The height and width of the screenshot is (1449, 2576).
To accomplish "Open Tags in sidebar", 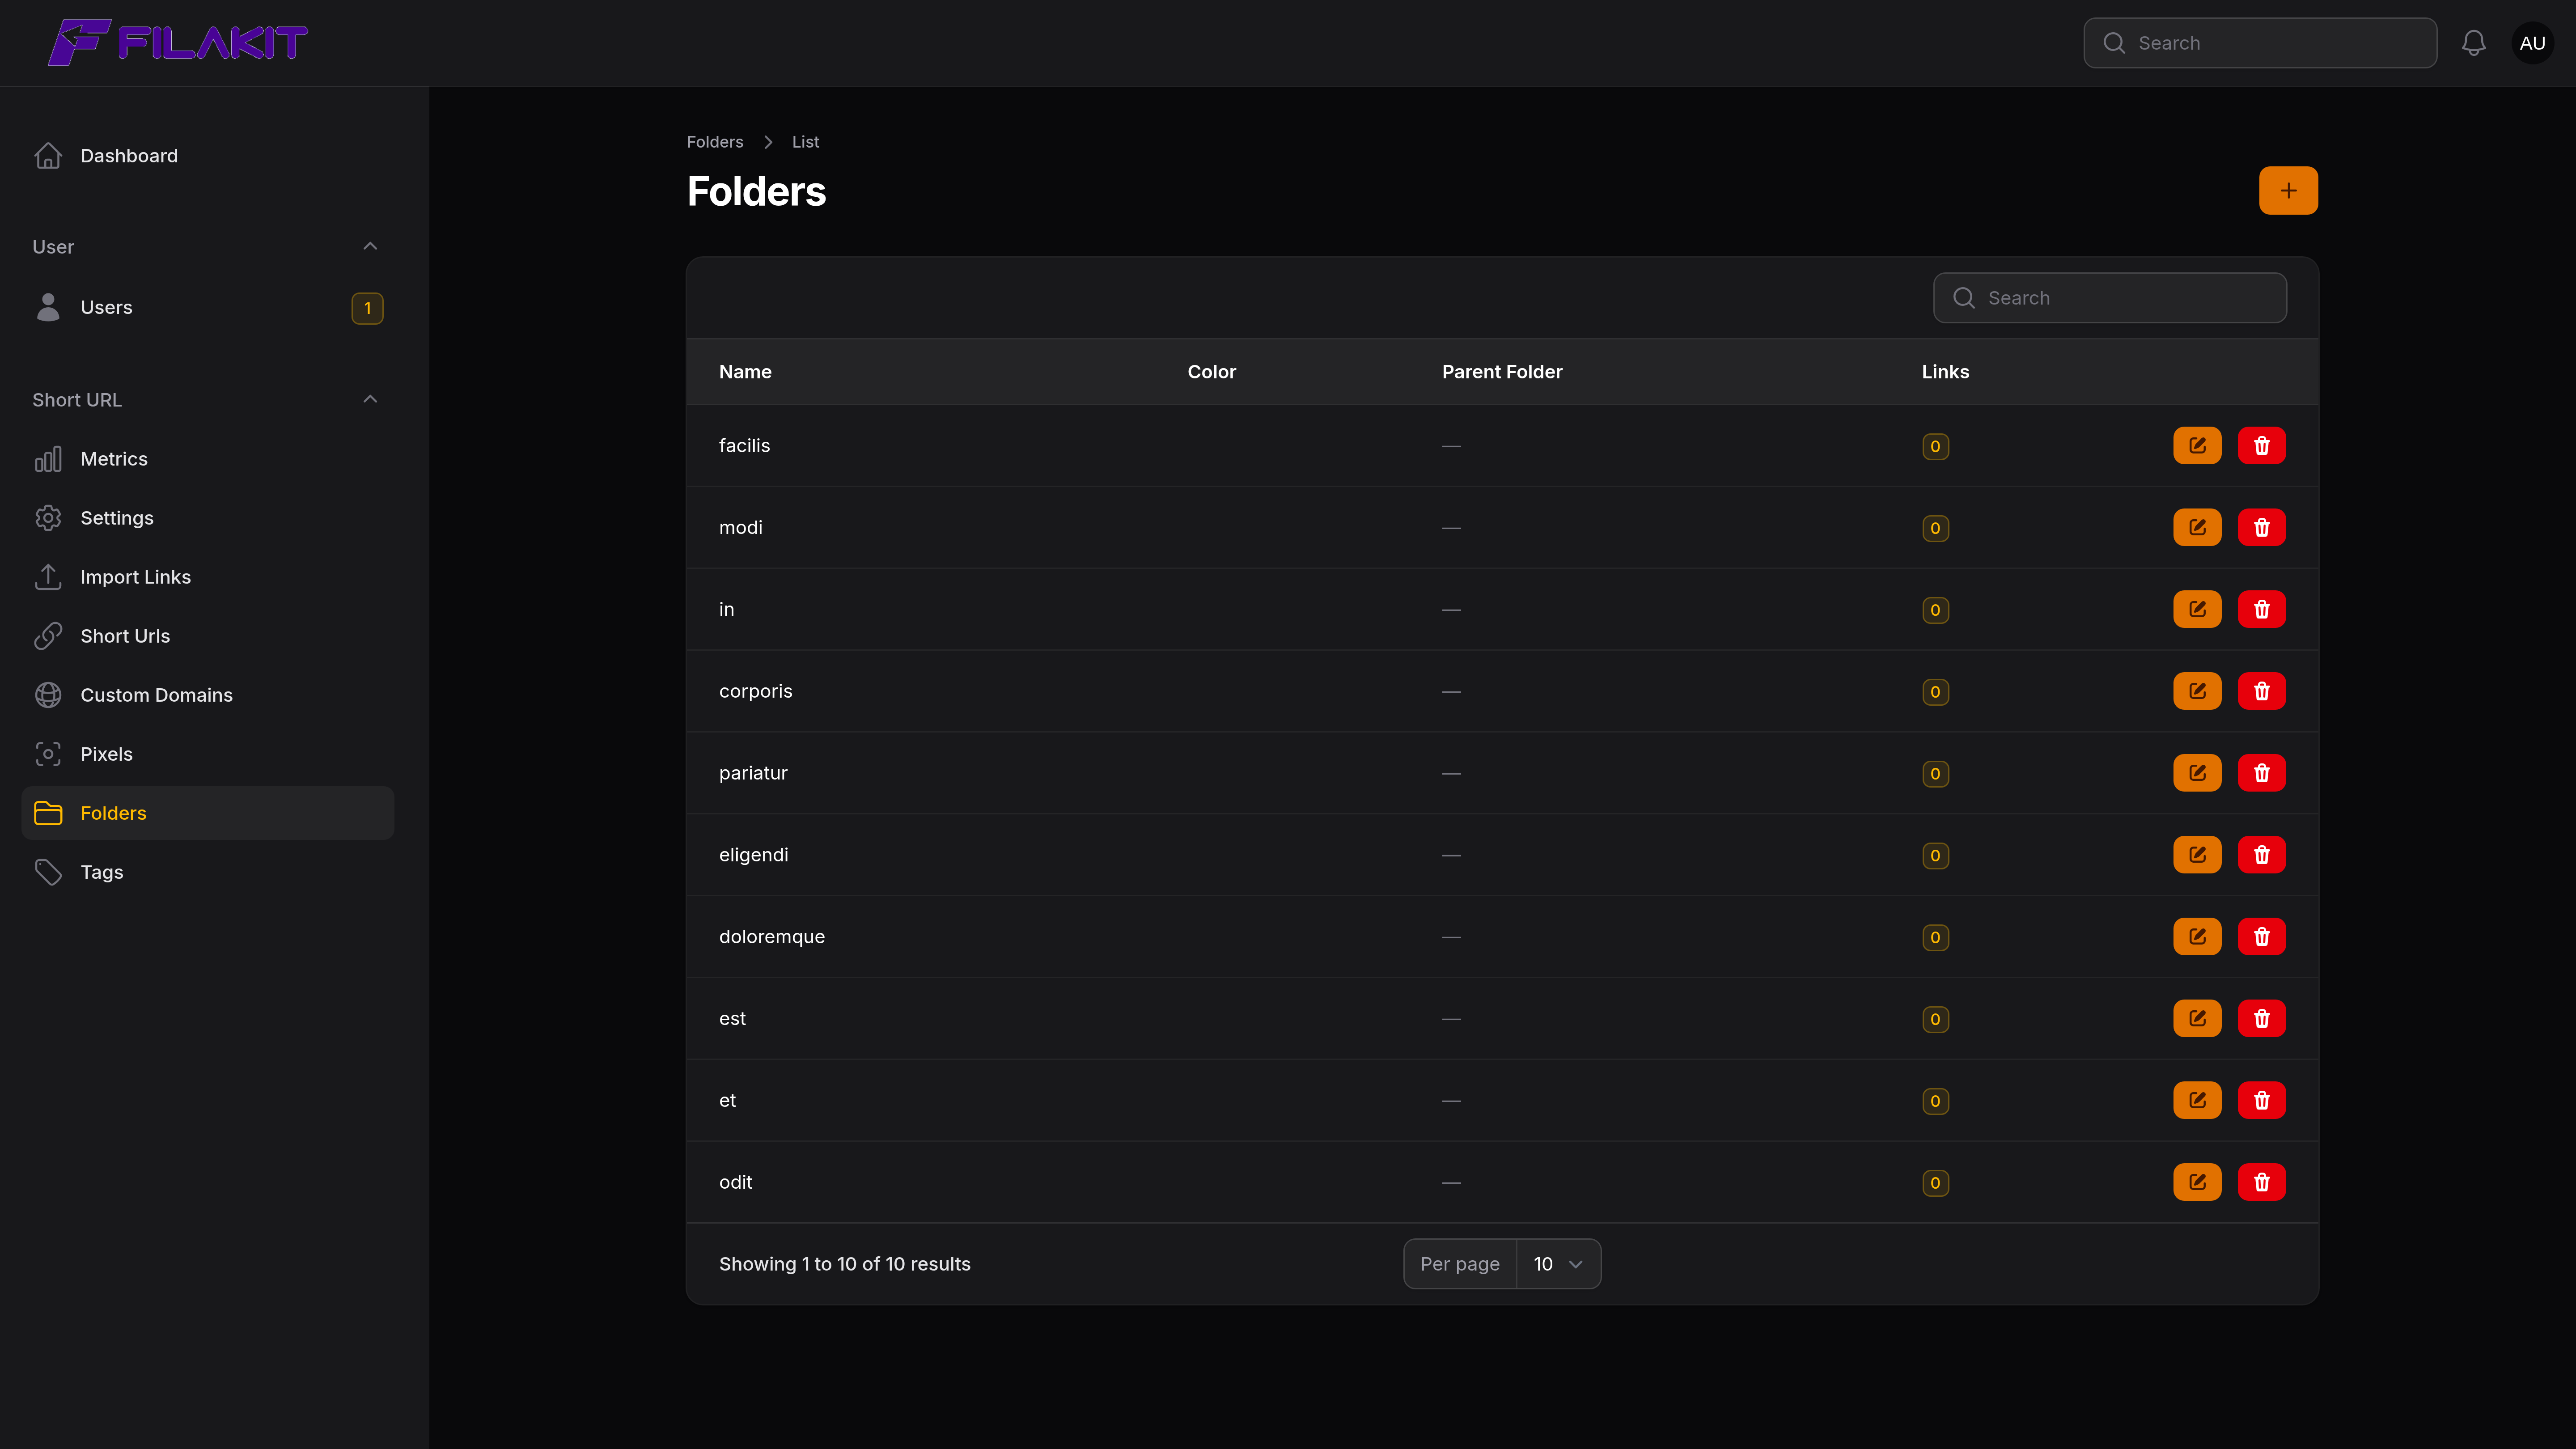I will pos(207,872).
